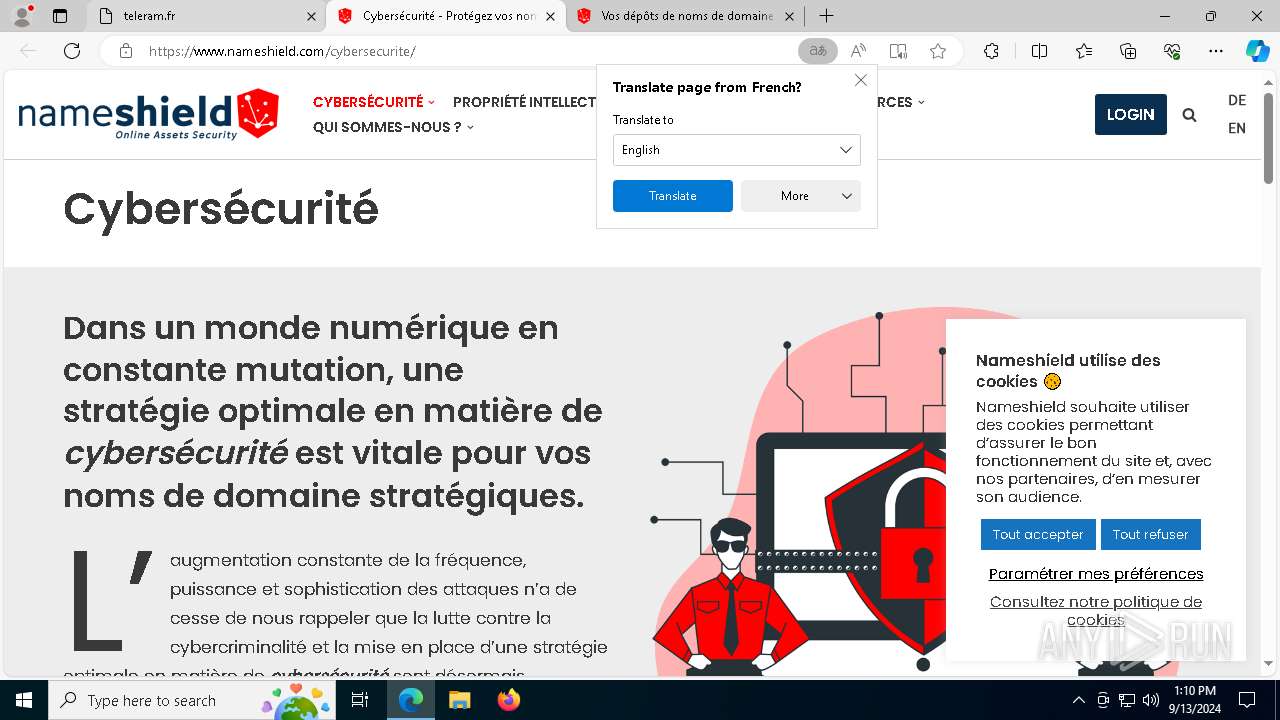Open the Translate to language dropdown
This screenshot has height=720, width=1280.
click(x=737, y=150)
